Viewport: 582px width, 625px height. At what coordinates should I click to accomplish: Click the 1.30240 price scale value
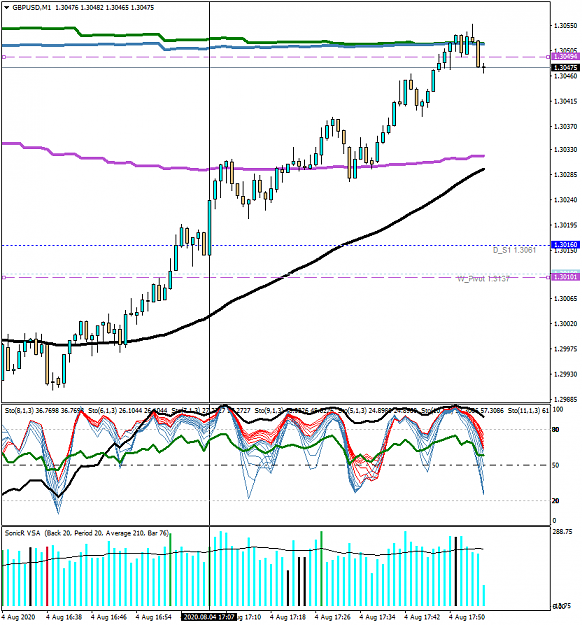point(566,200)
